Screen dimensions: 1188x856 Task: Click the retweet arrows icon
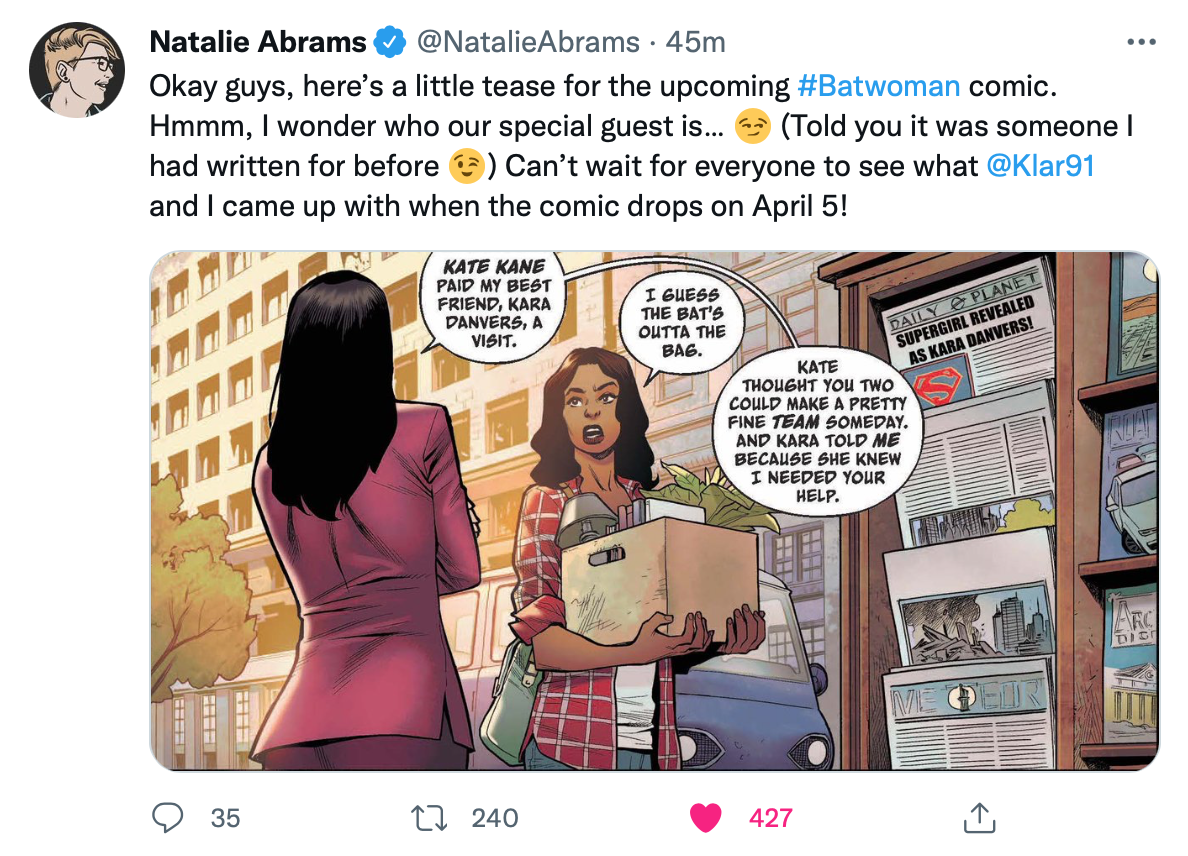click(429, 818)
